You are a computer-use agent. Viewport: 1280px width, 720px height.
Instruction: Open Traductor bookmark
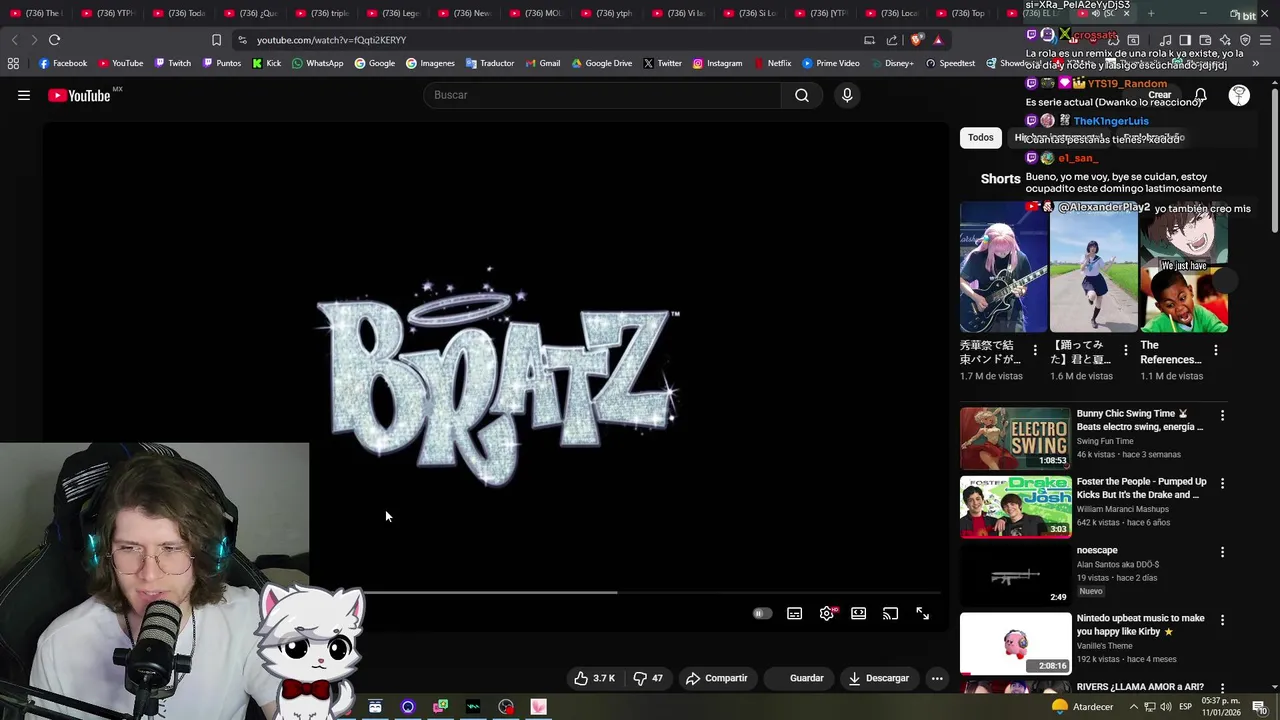(489, 63)
